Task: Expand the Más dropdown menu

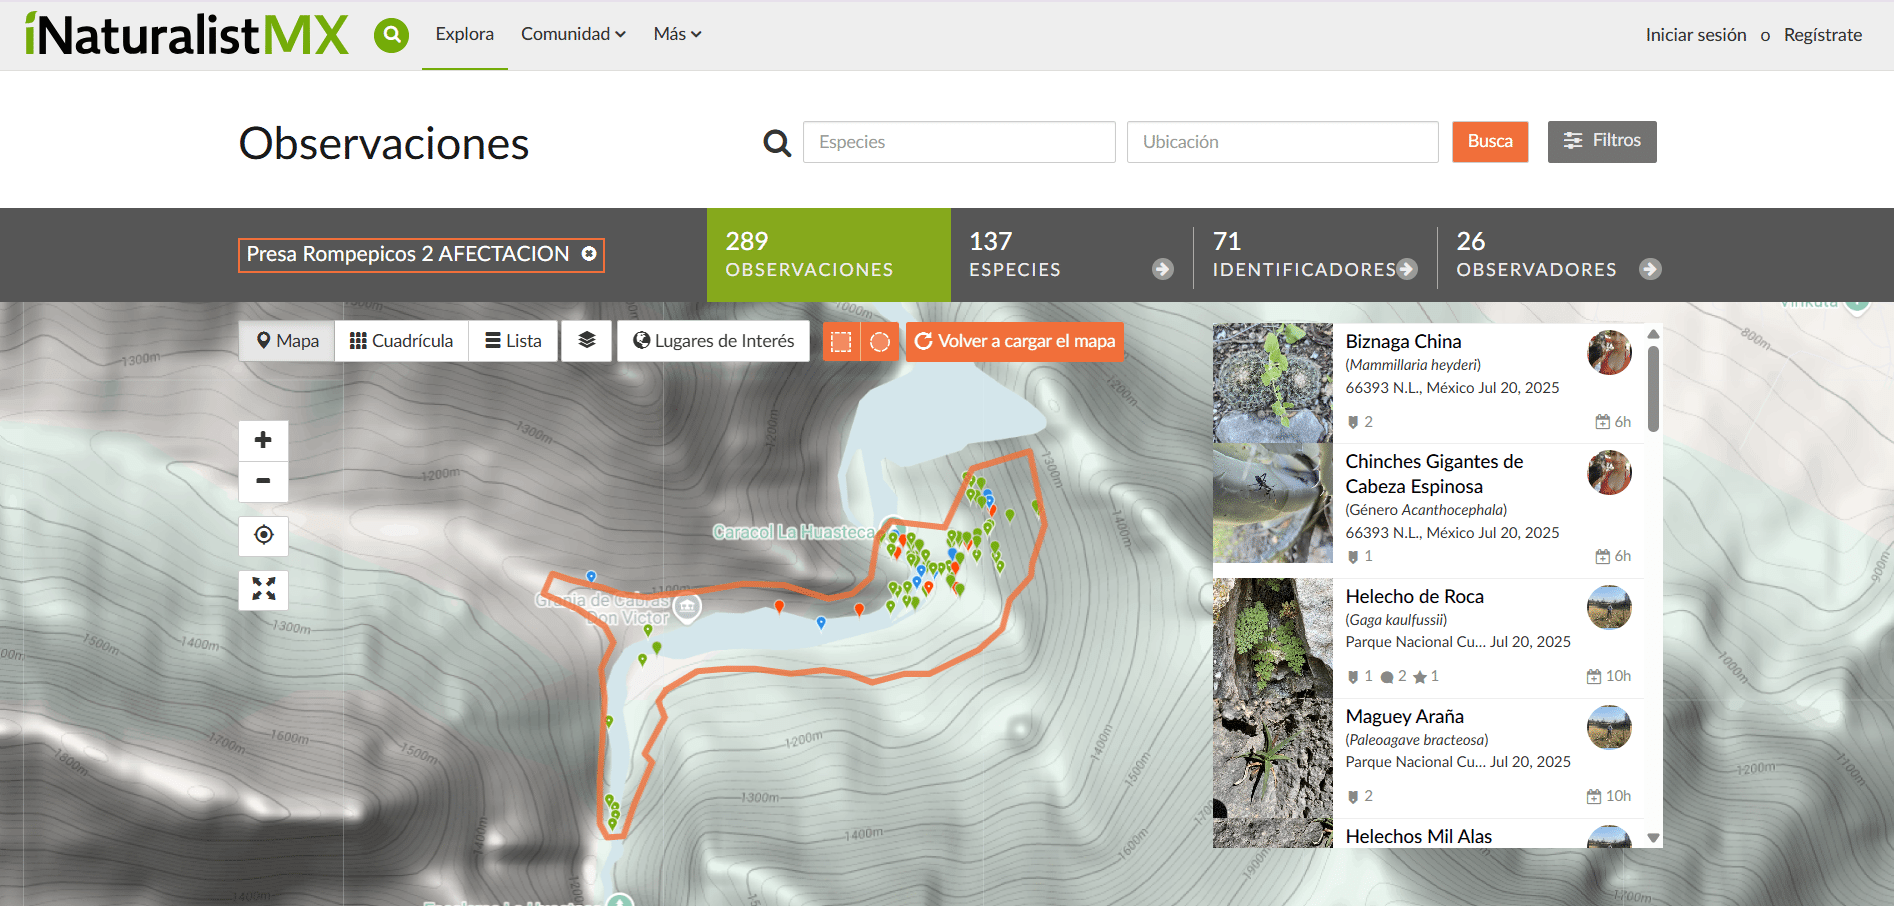Action: point(677,34)
